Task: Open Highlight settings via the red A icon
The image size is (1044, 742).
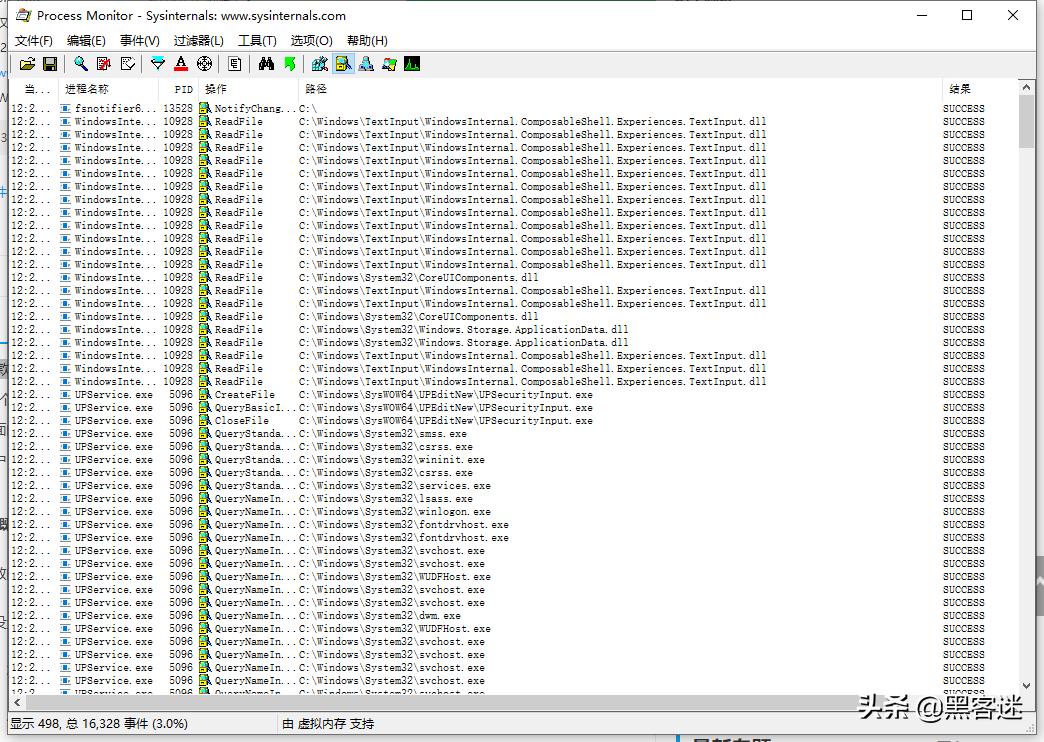Action: click(x=180, y=64)
